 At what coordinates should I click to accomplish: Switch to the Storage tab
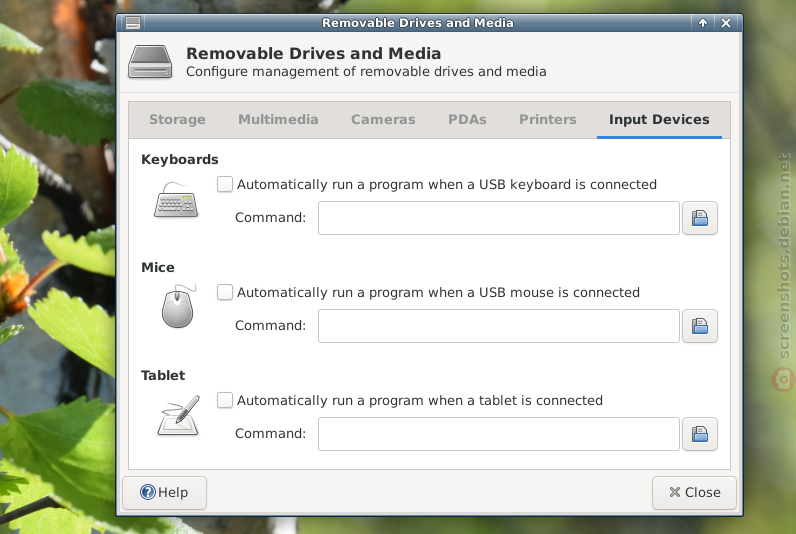[177, 120]
